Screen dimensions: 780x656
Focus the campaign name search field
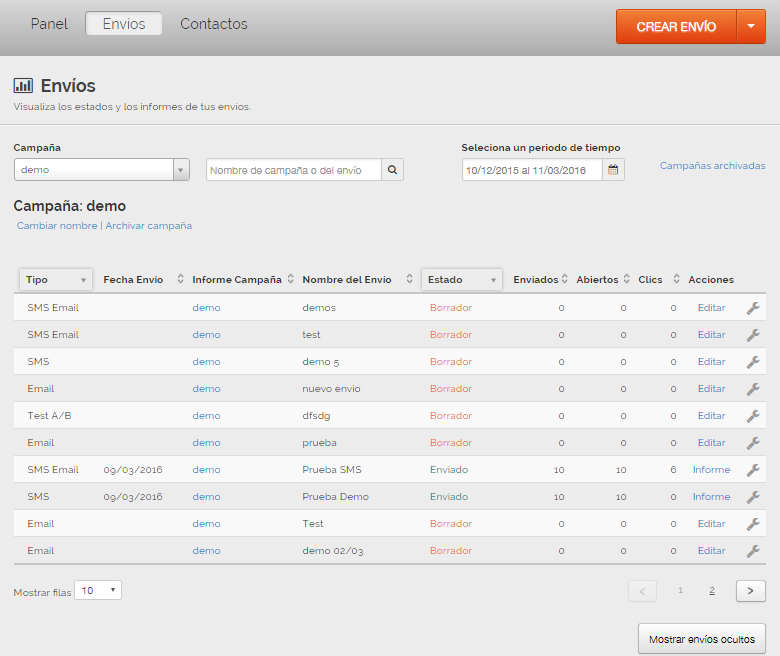coord(294,170)
